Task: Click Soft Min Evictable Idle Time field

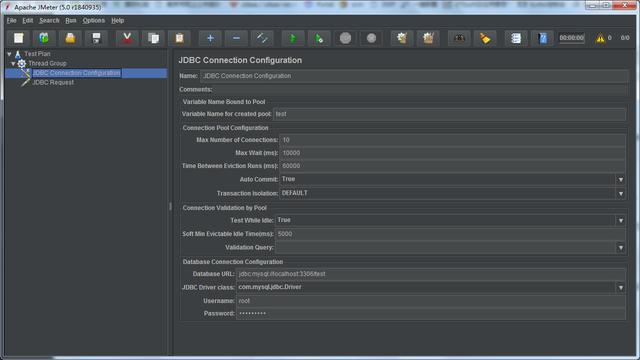Action: tap(450, 234)
